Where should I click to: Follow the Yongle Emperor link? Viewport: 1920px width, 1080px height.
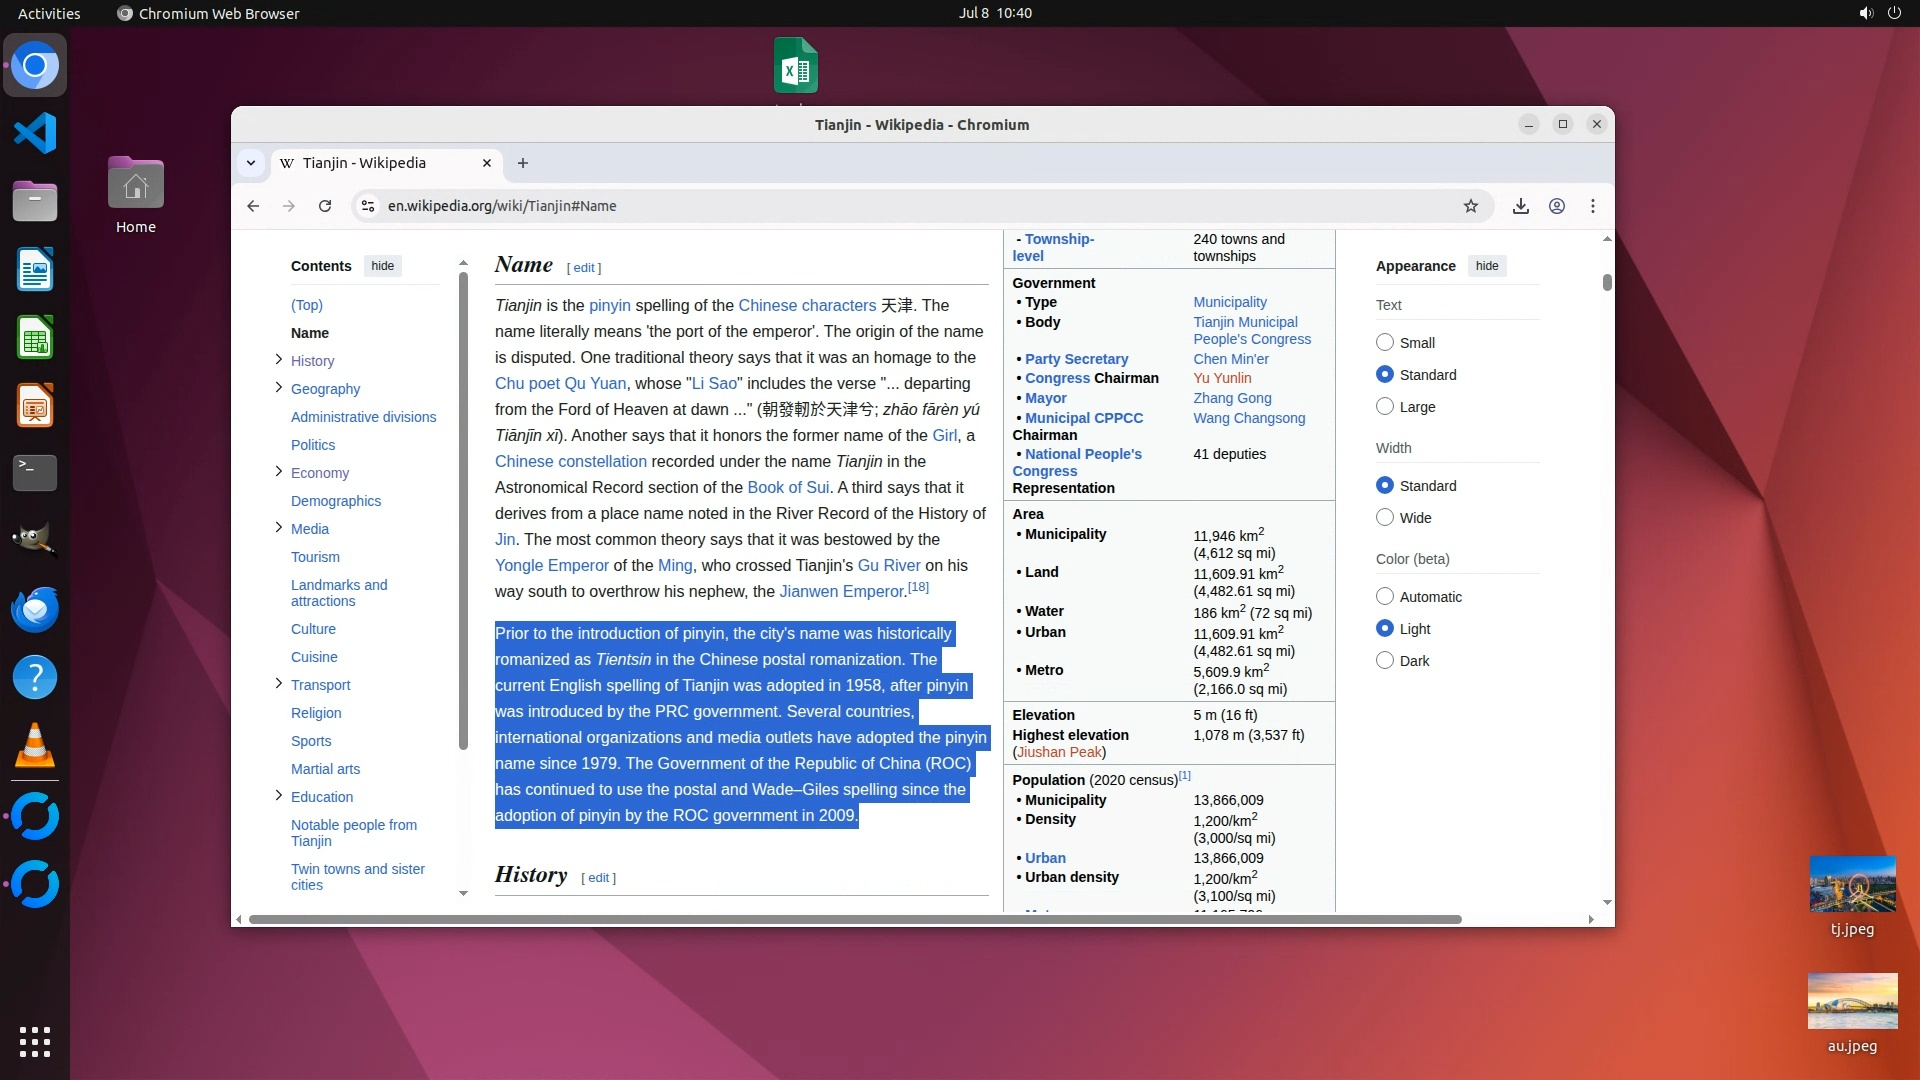551,566
